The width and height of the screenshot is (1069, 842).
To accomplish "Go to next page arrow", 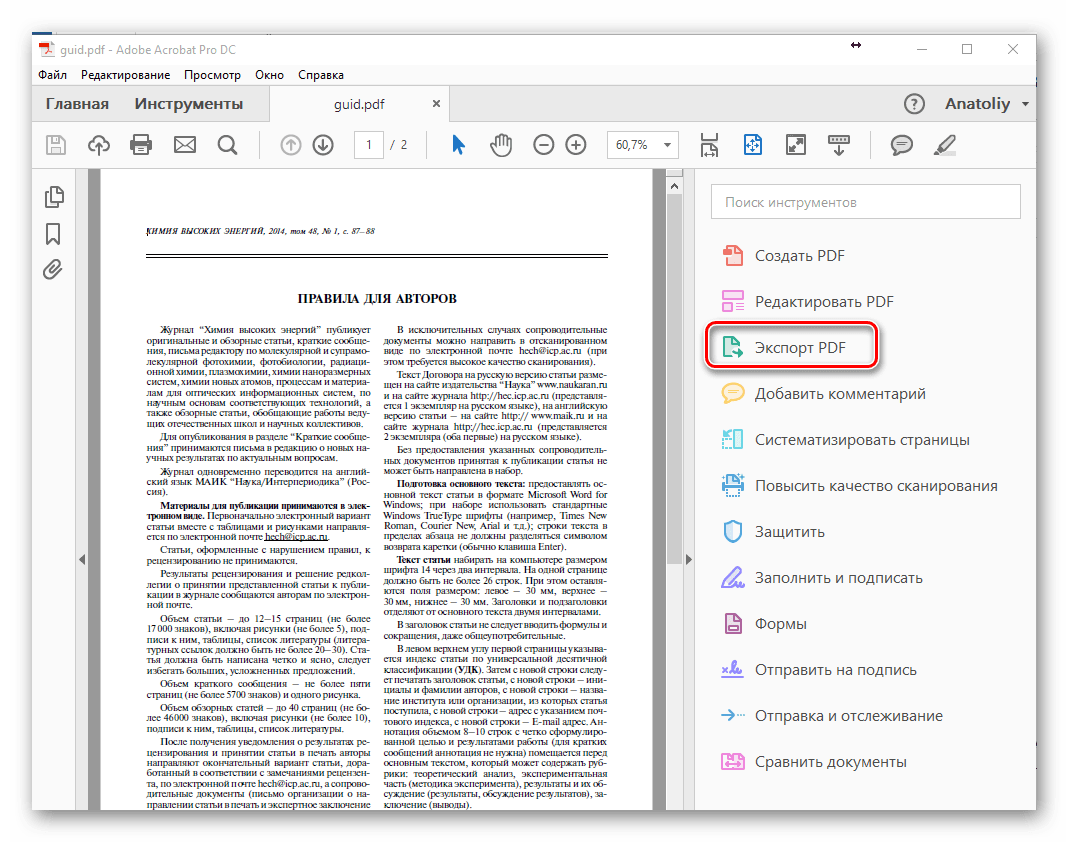I will pyautogui.click(x=323, y=145).
